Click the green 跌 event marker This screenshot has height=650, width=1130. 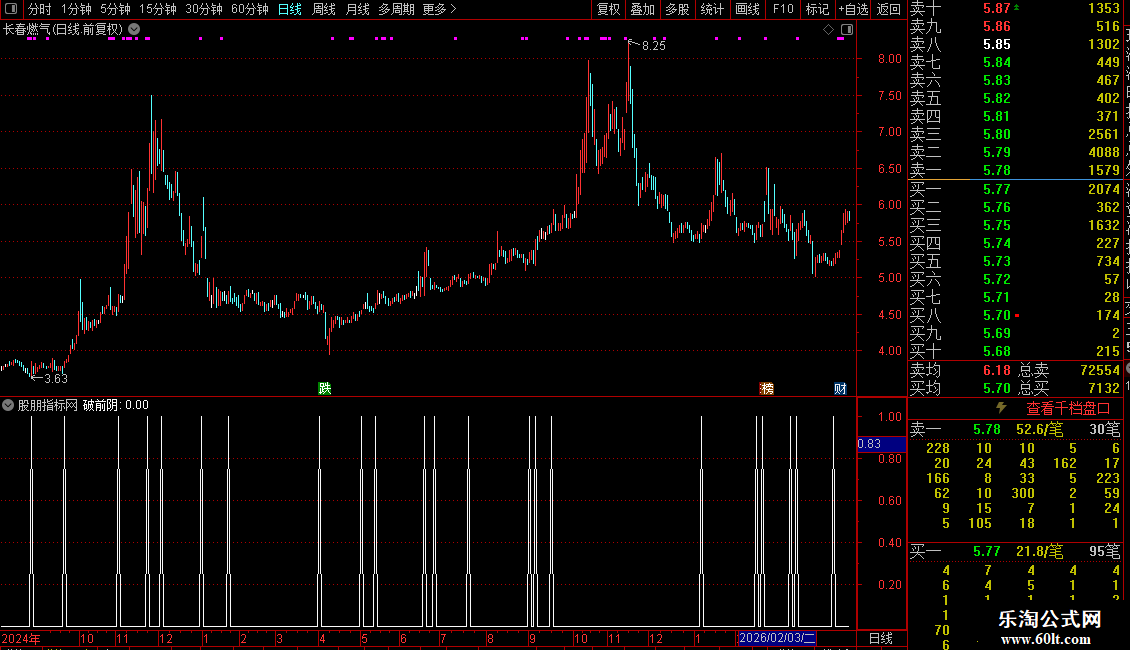324,388
